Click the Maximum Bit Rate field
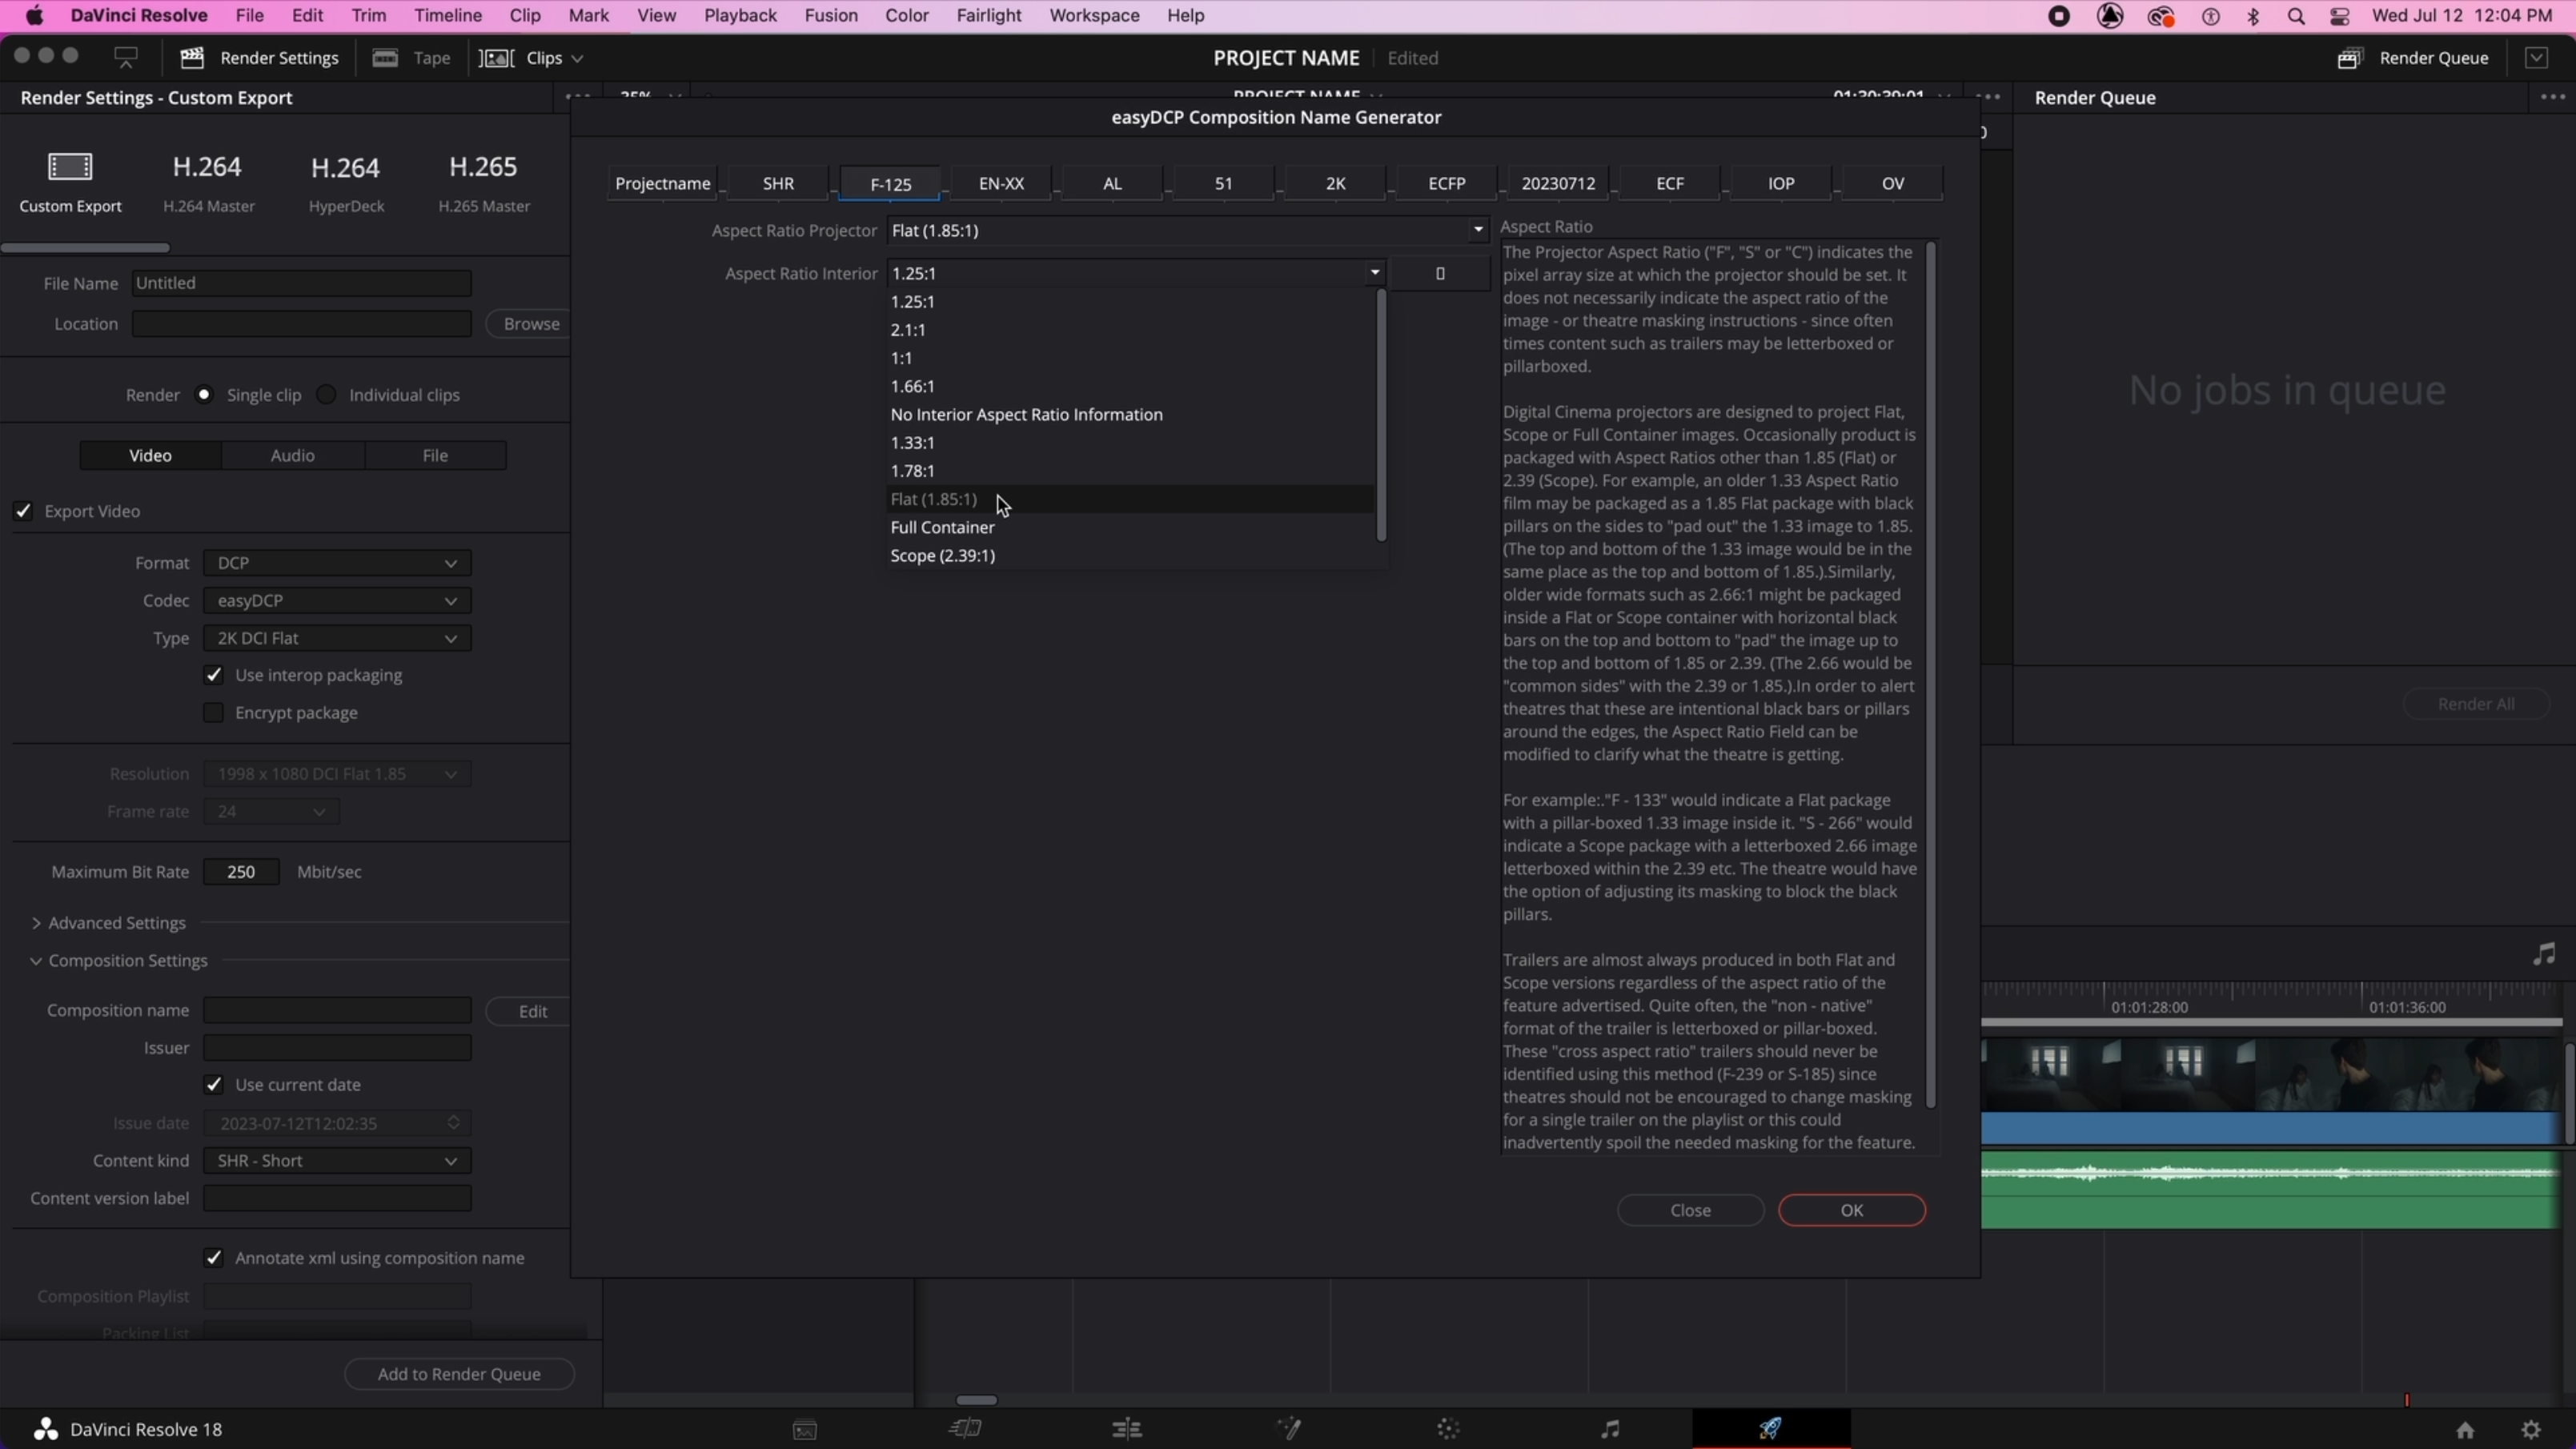 pos(241,872)
